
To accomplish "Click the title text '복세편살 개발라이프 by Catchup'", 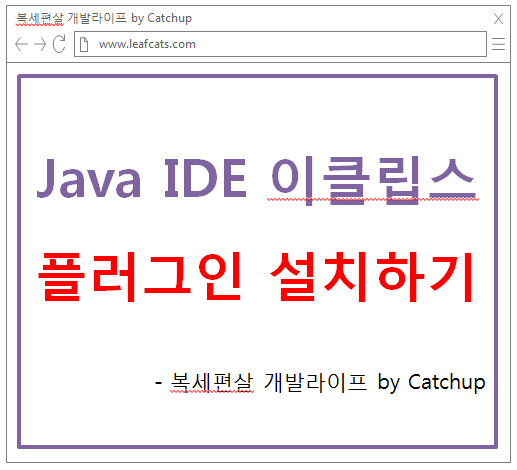I will pyautogui.click(x=104, y=18).
